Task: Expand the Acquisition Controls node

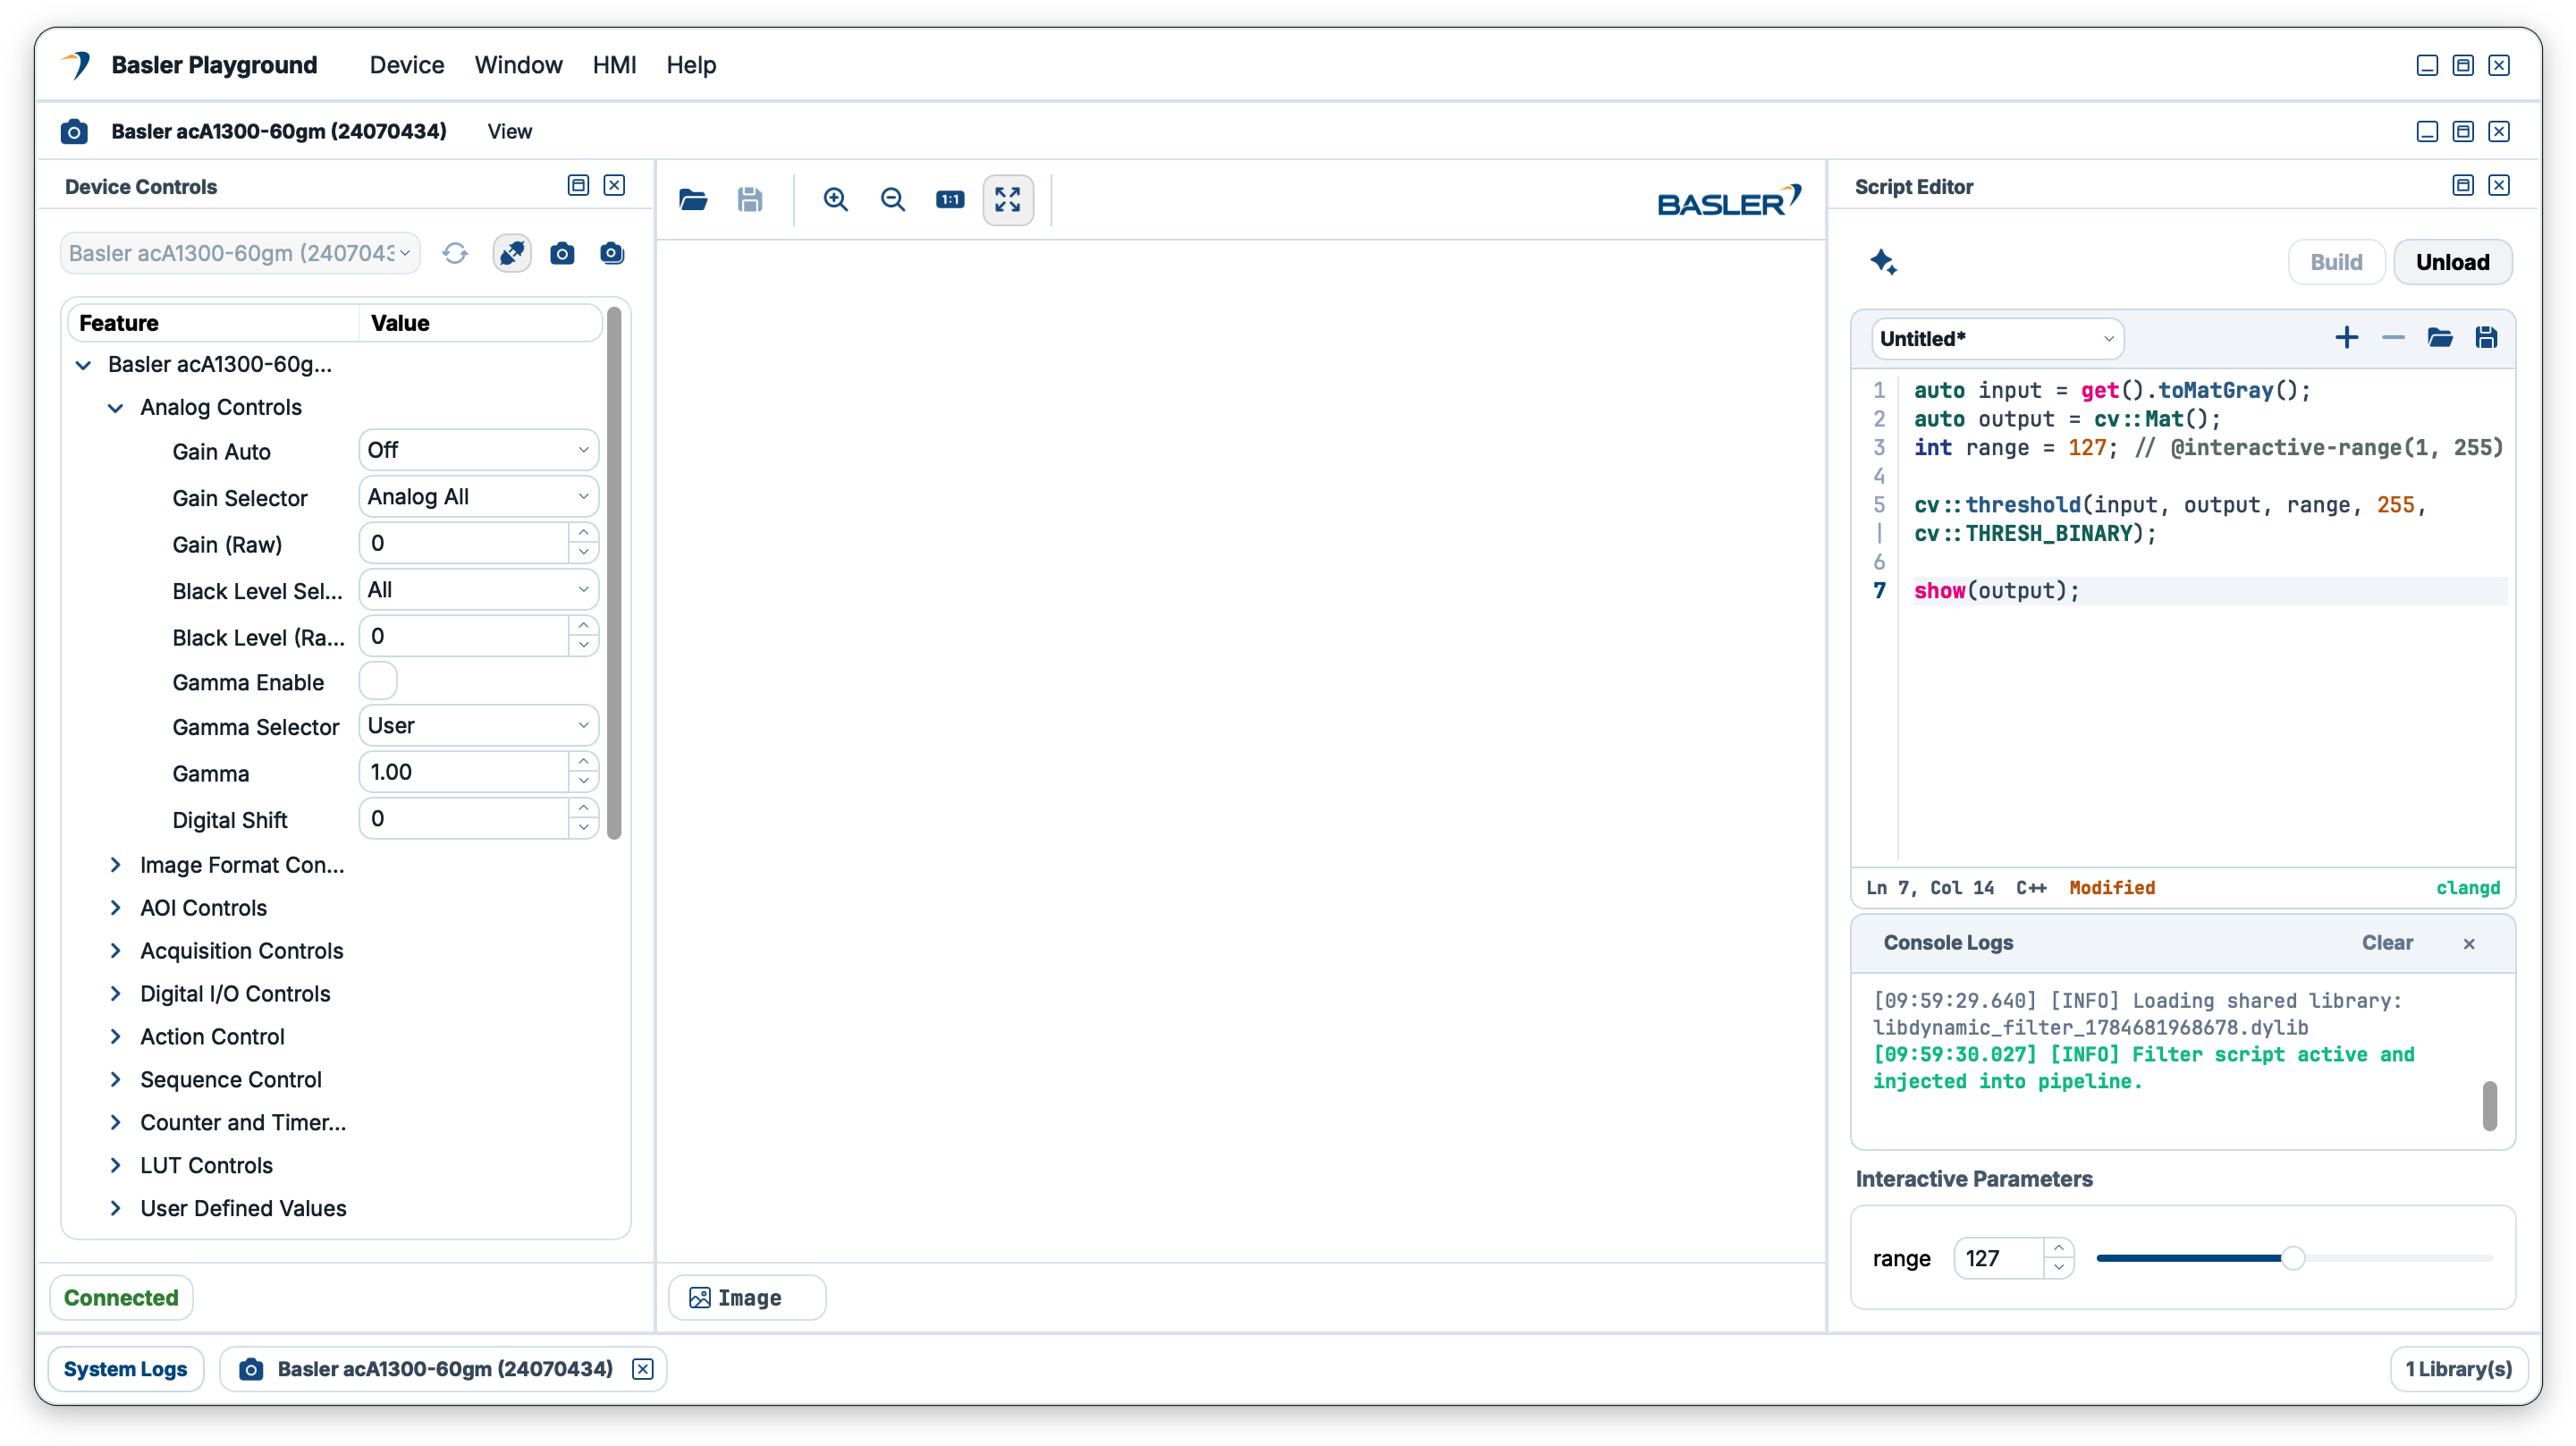Action: (116, 951)
